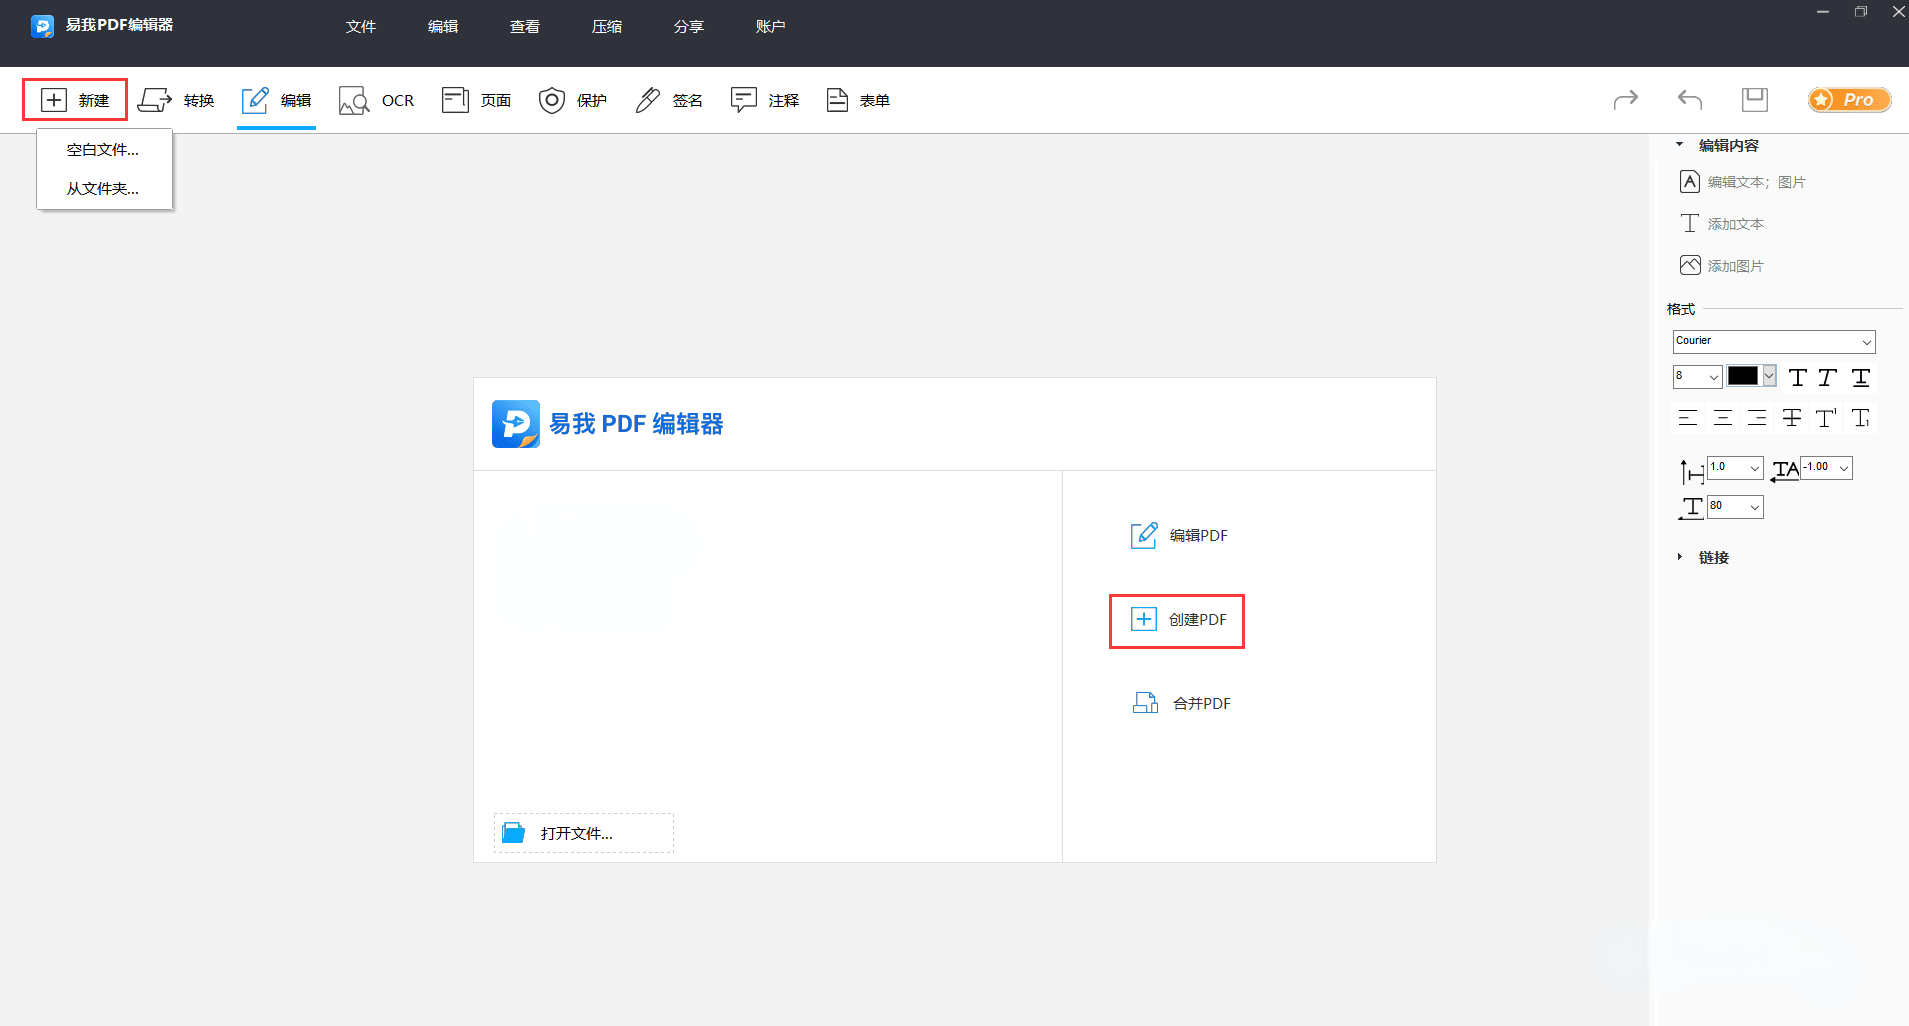
Task: Open the OCR tool
Action: pyautogui.click(x=376, y=100)
